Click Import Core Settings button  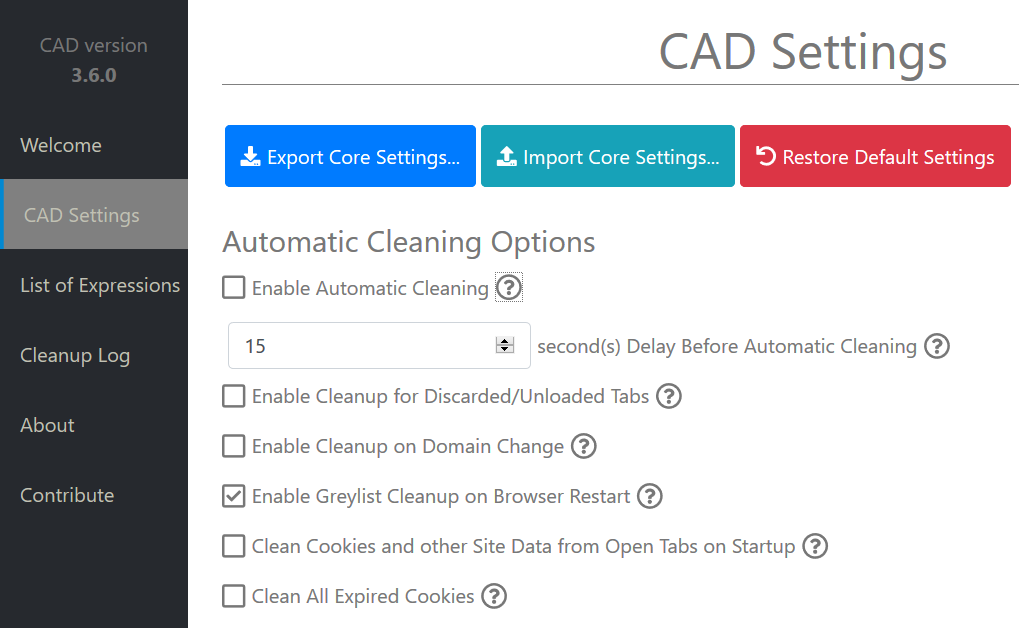tap(608, 156)
